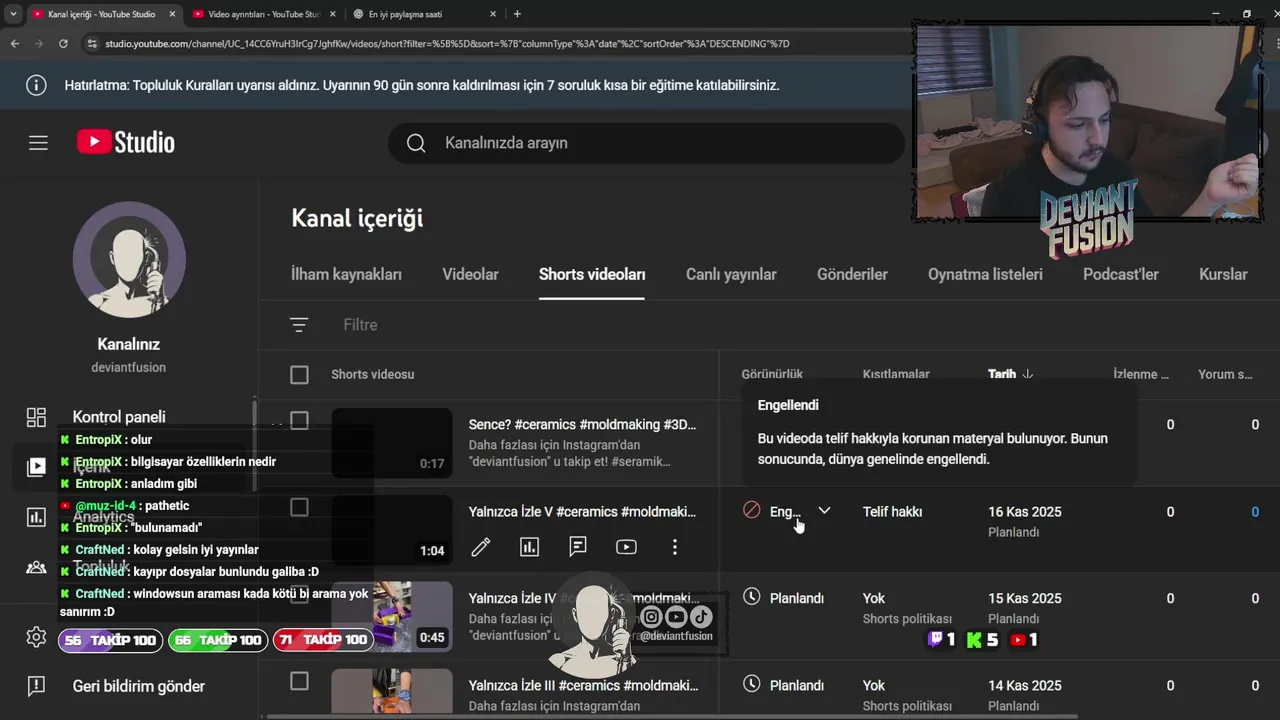Viewport: 1280px width, 720px height.
Task: Click the horizontal scrollbar at bottom
Action: tap(670, 715)
